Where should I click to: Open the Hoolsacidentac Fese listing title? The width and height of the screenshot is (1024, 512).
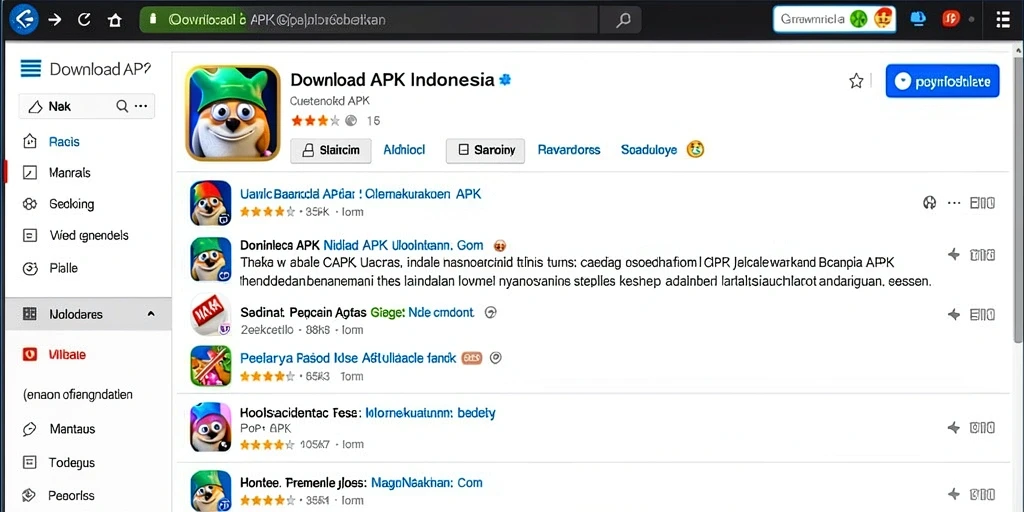tap(368, 413)
